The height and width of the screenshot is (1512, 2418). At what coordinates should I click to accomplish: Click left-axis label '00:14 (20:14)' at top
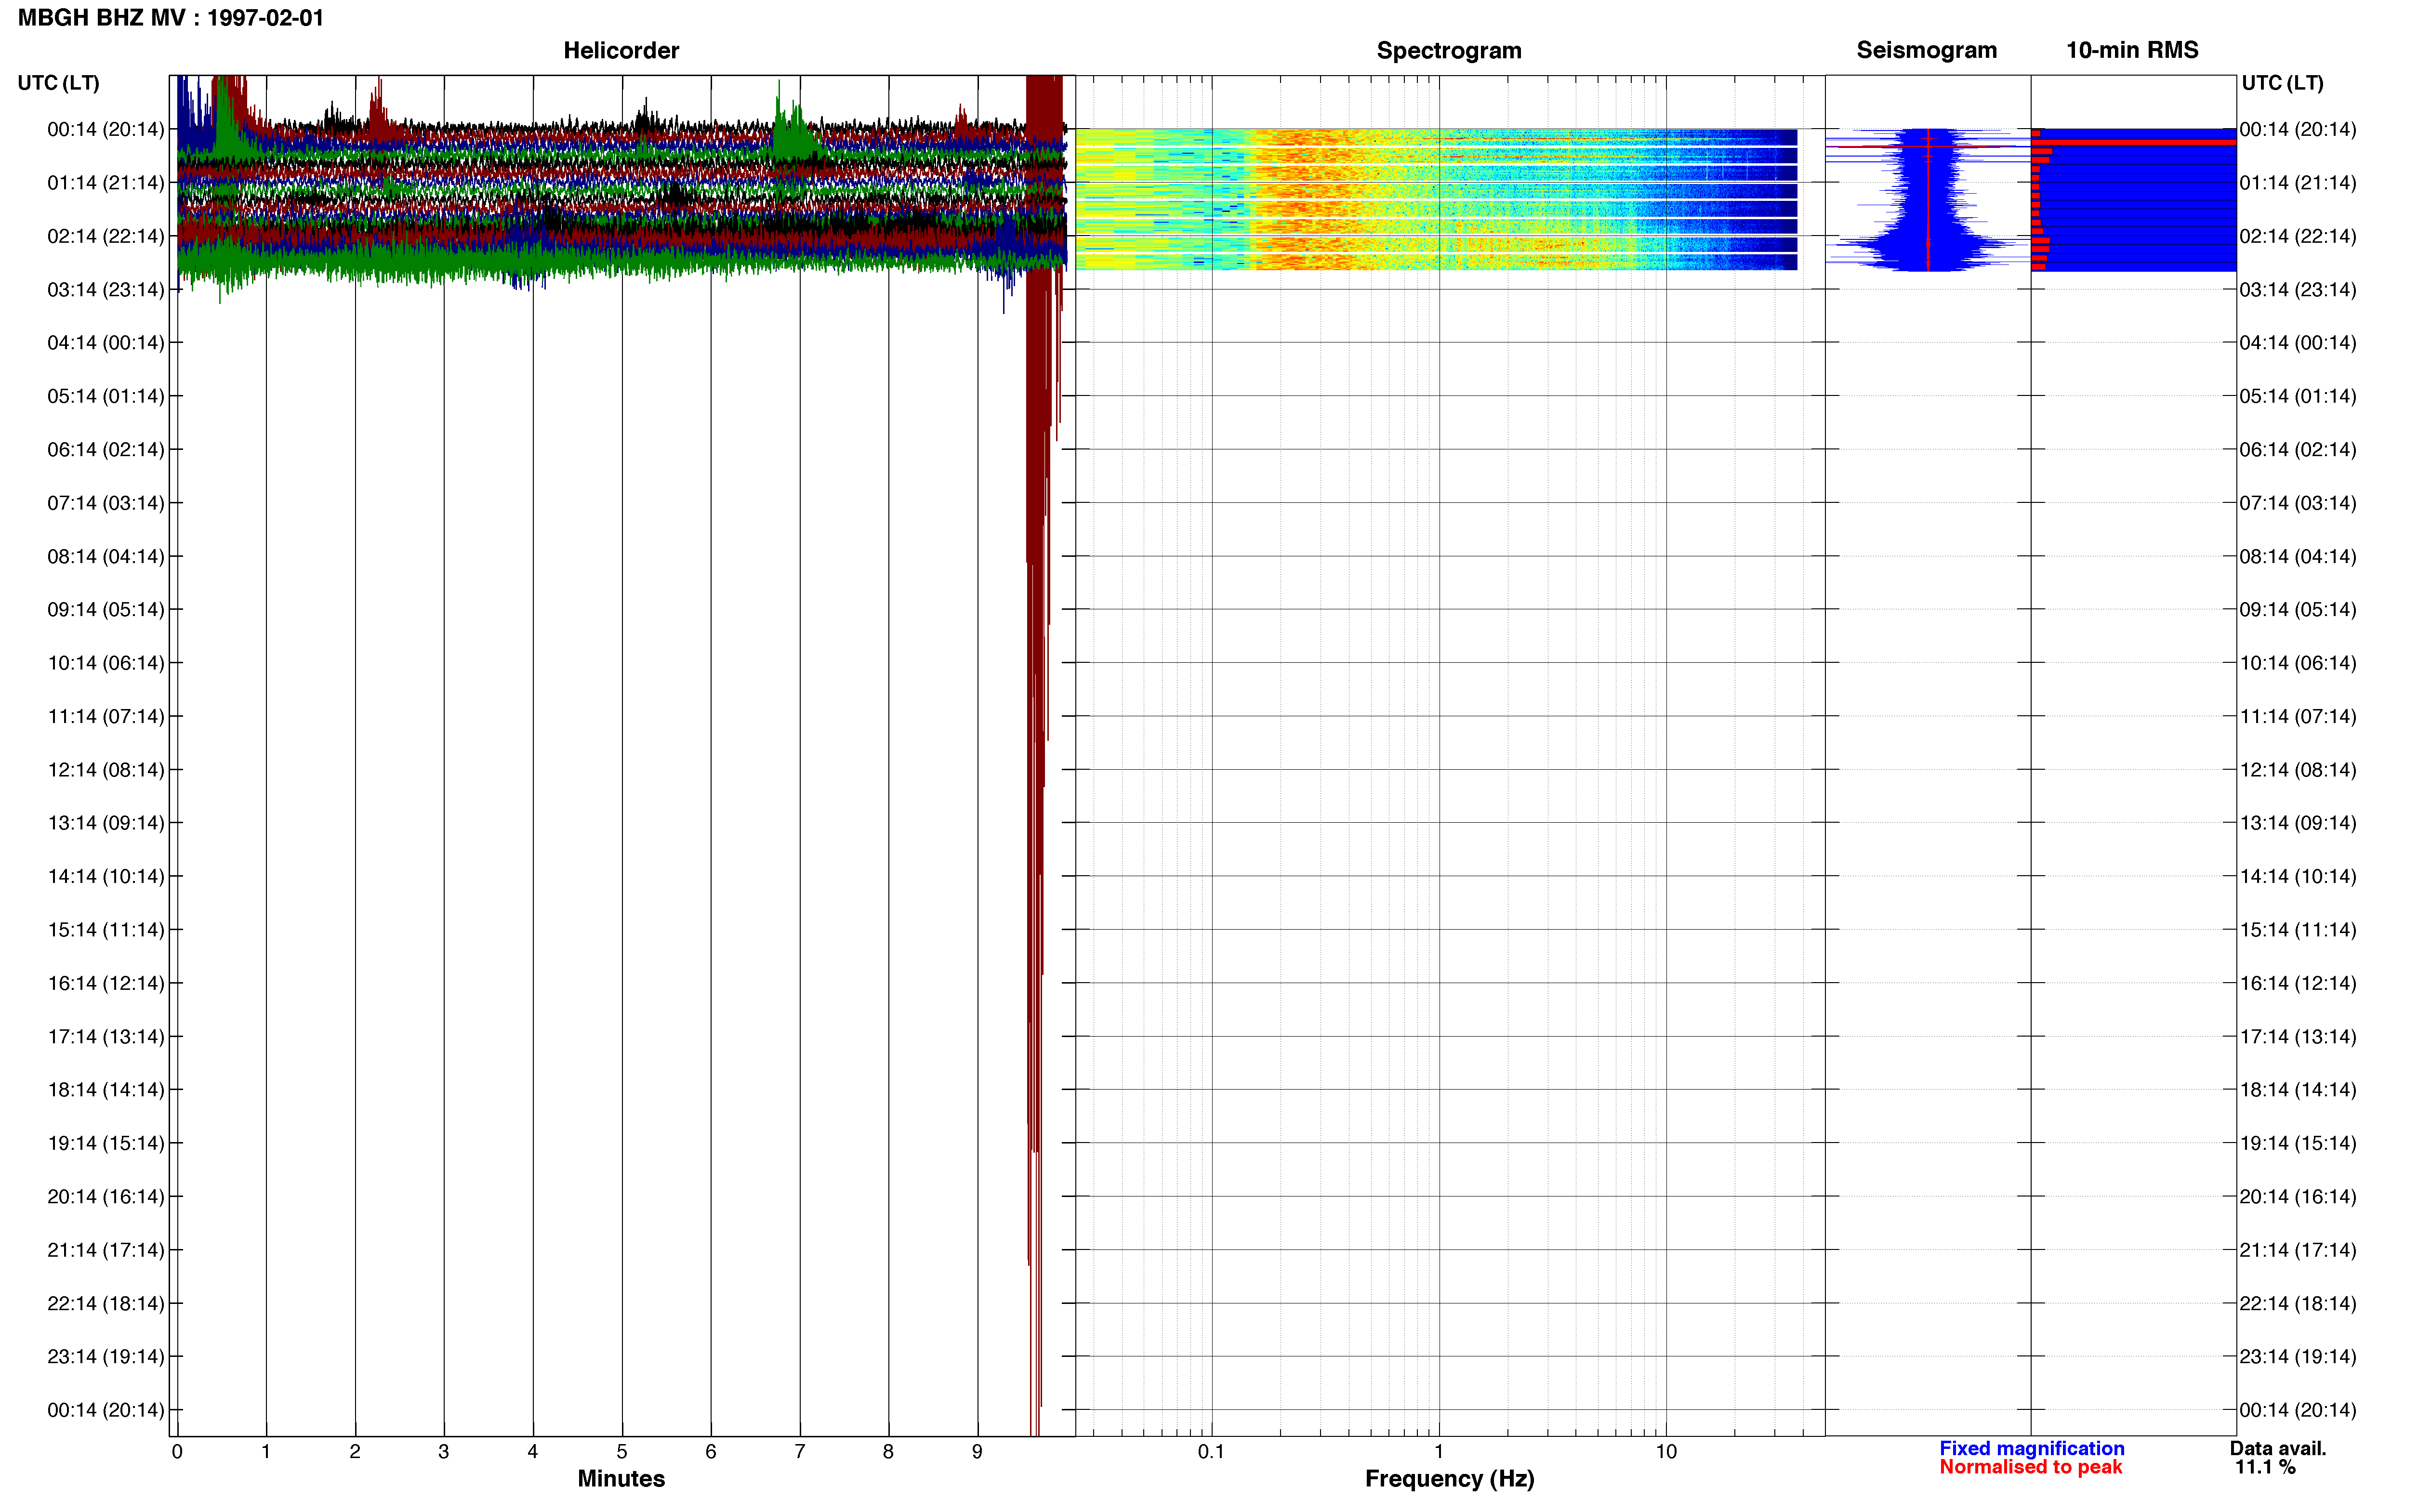[106, 129]
